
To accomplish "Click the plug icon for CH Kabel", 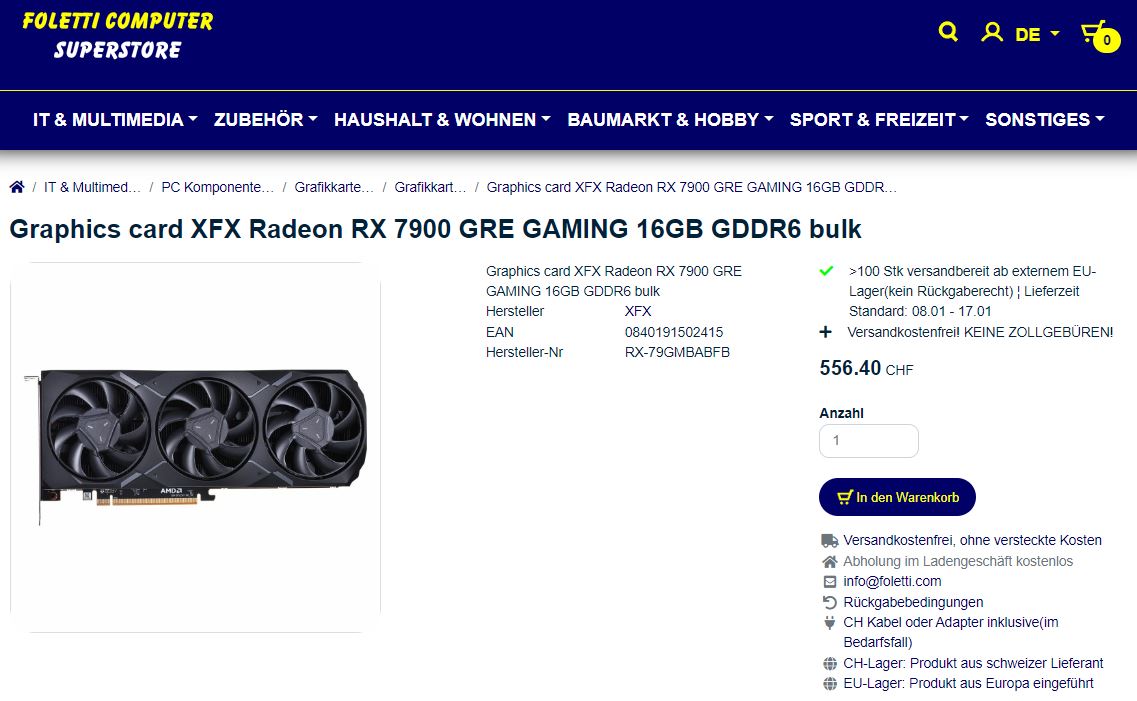I will pos(830,622).
